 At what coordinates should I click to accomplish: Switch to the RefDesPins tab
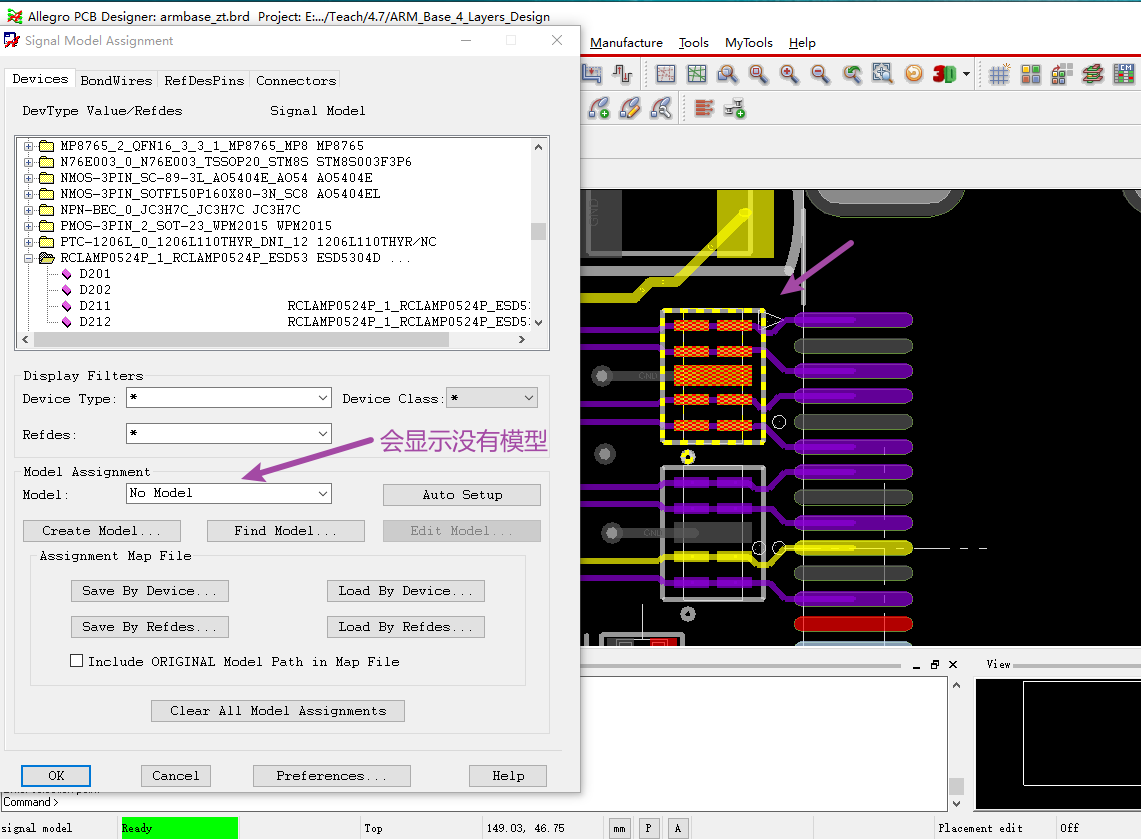204,81
